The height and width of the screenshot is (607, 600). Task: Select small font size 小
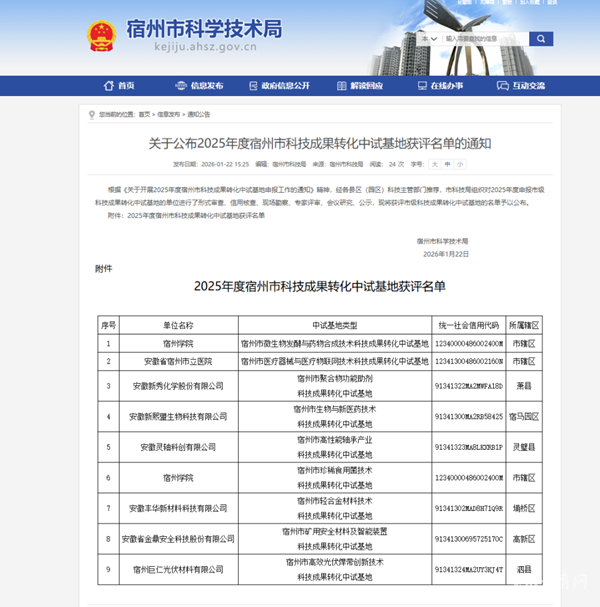461,163
